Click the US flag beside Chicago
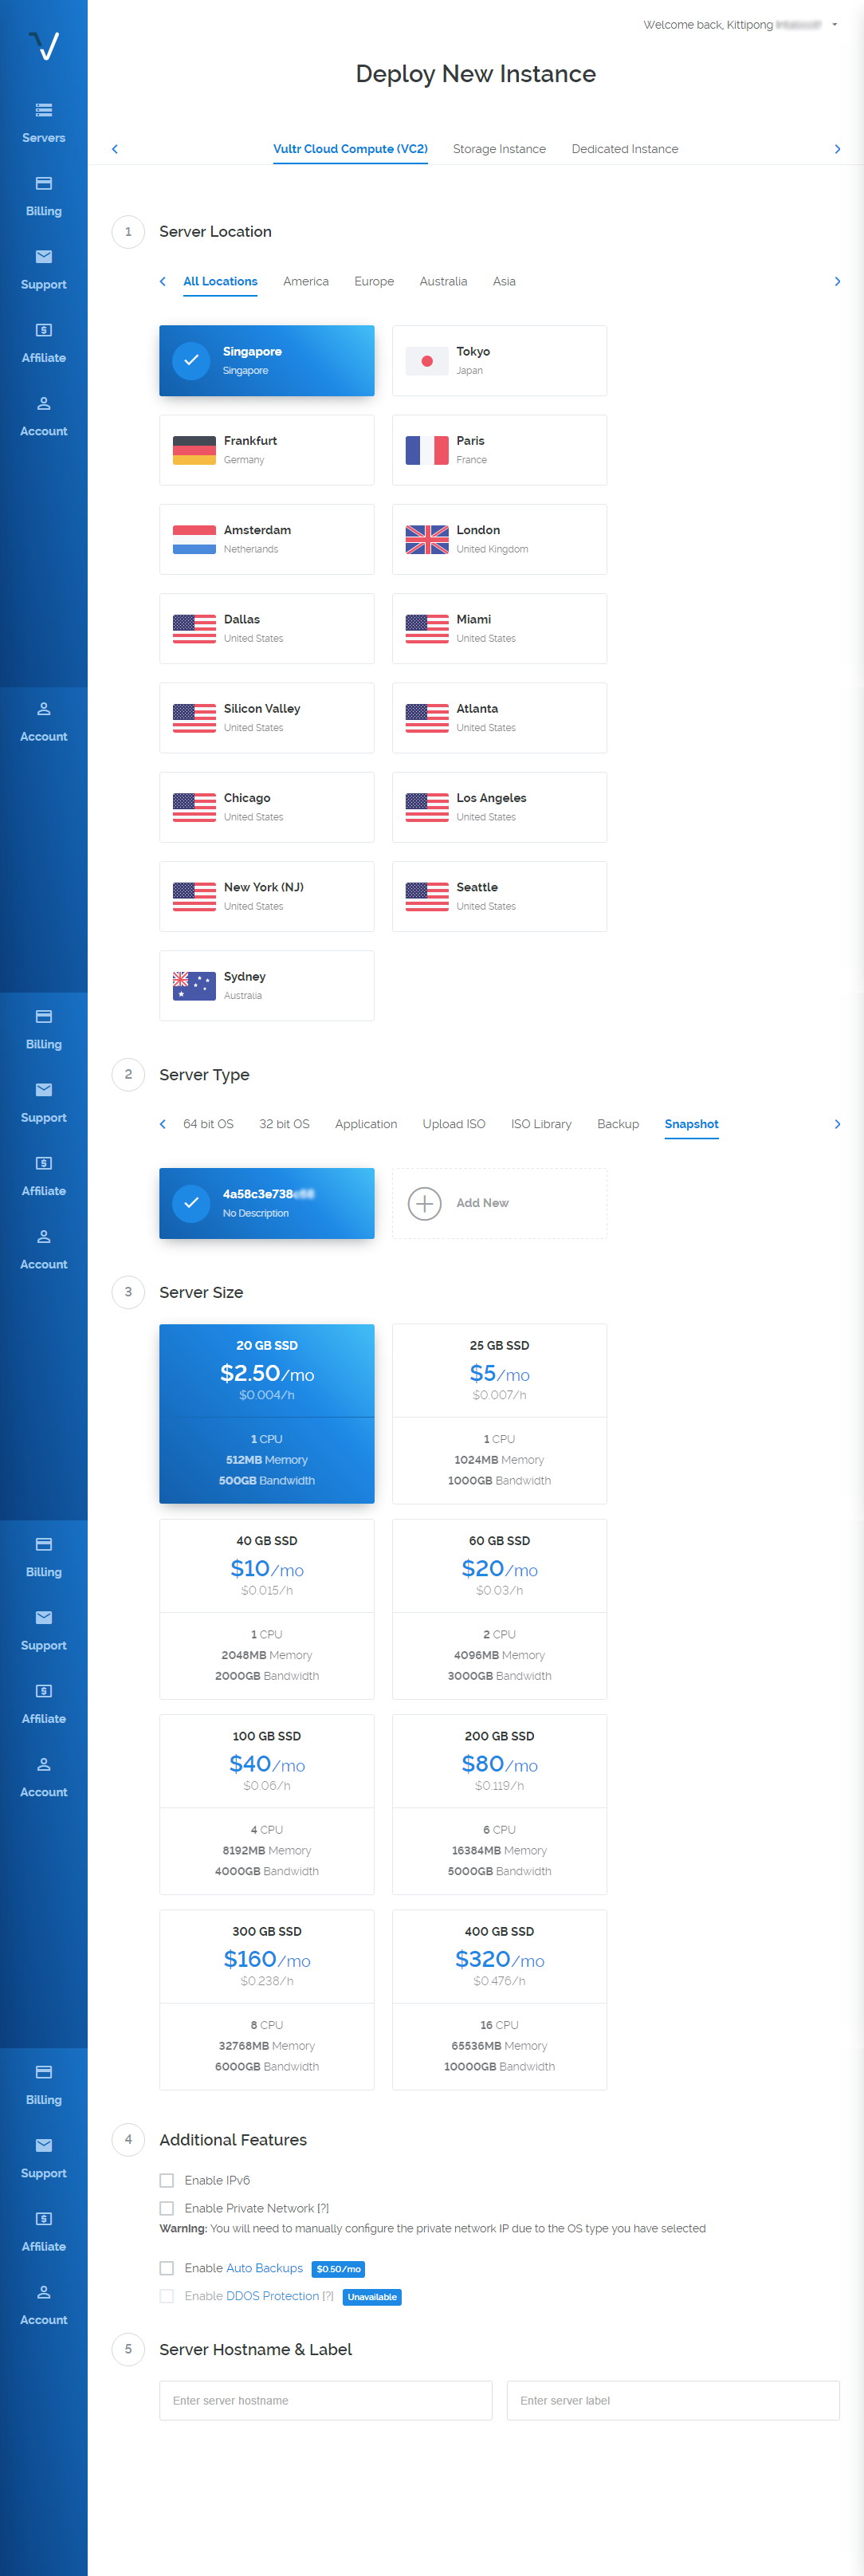 coord(194,807)
